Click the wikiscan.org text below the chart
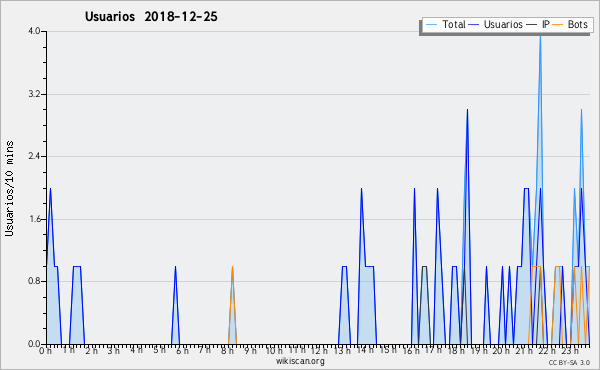This screenshot has width=600, height=370. pos(300,361)
